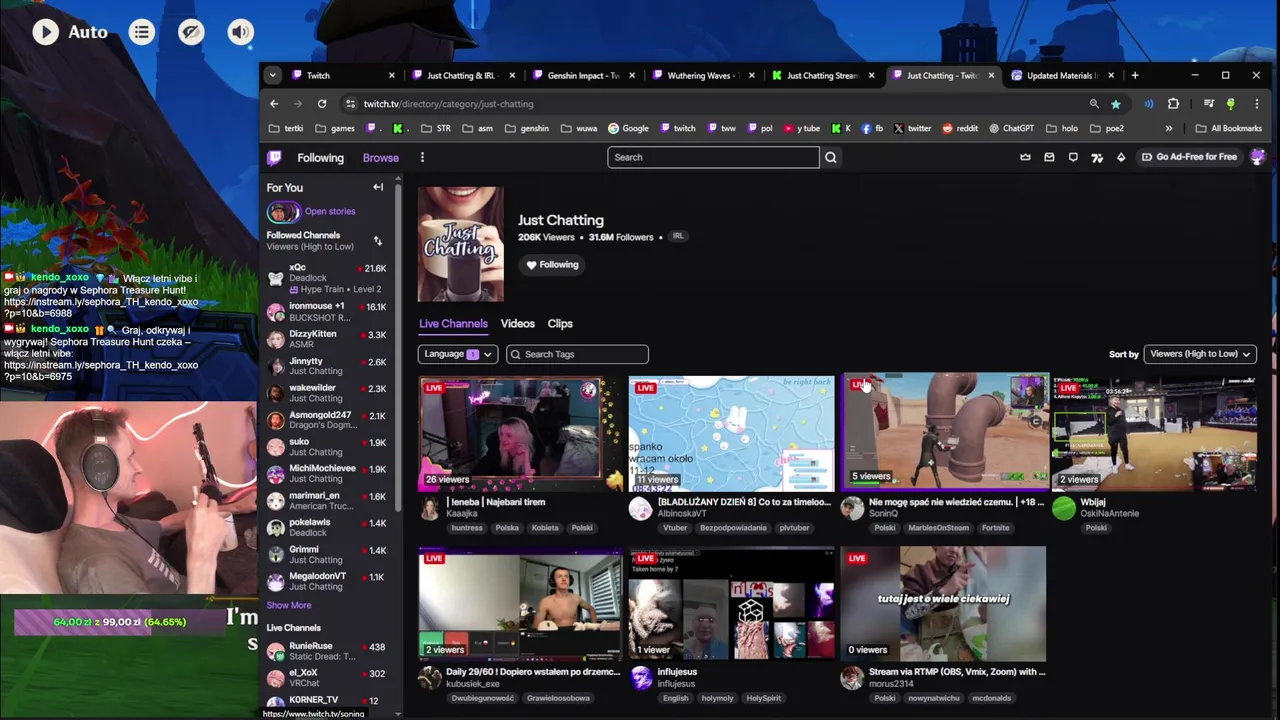
Task: Open the Google bookmark
Action: (x=628, y=128)
